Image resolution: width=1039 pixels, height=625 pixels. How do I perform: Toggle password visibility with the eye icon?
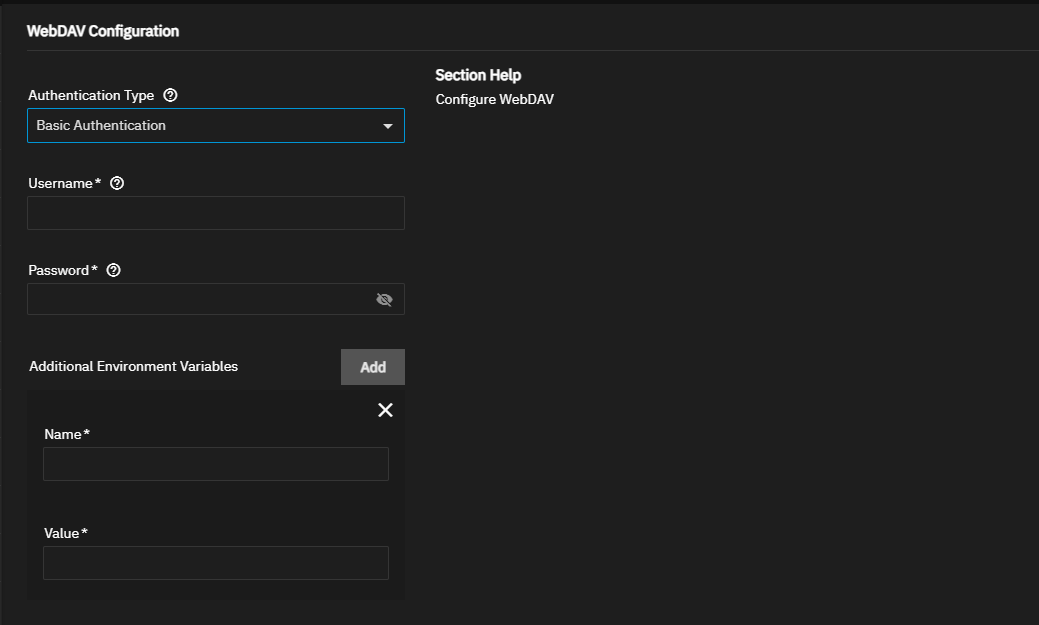pos(384,299)
